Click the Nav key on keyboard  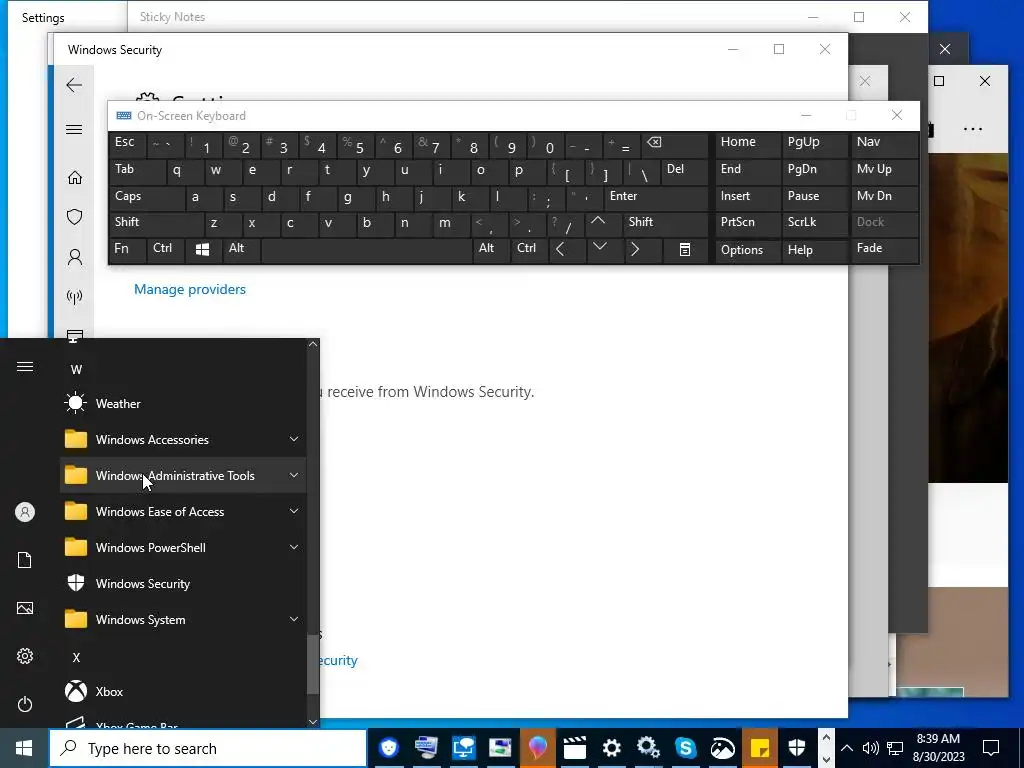click(884, 145)
